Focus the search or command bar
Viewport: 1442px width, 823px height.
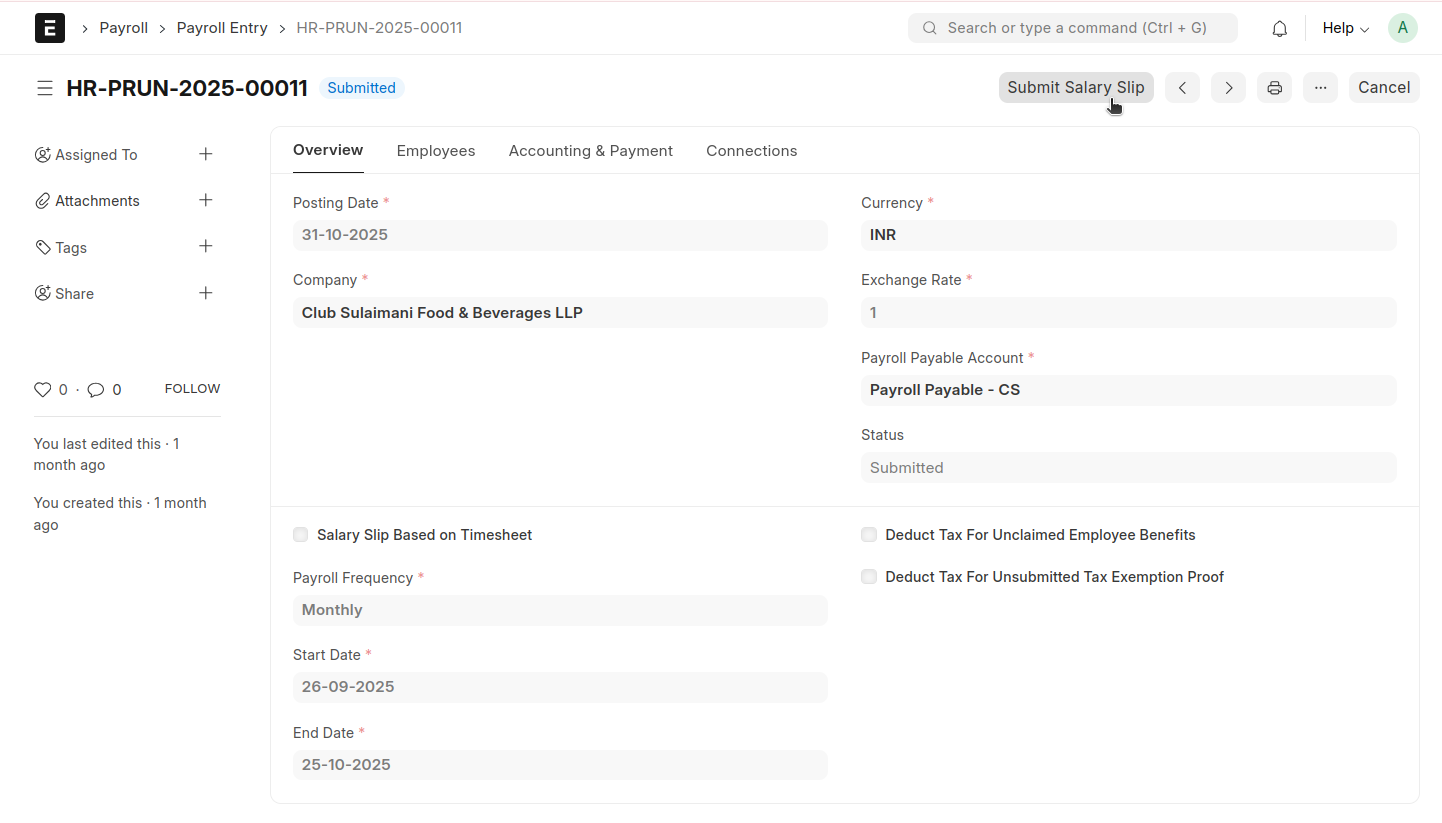(1072, 28)
